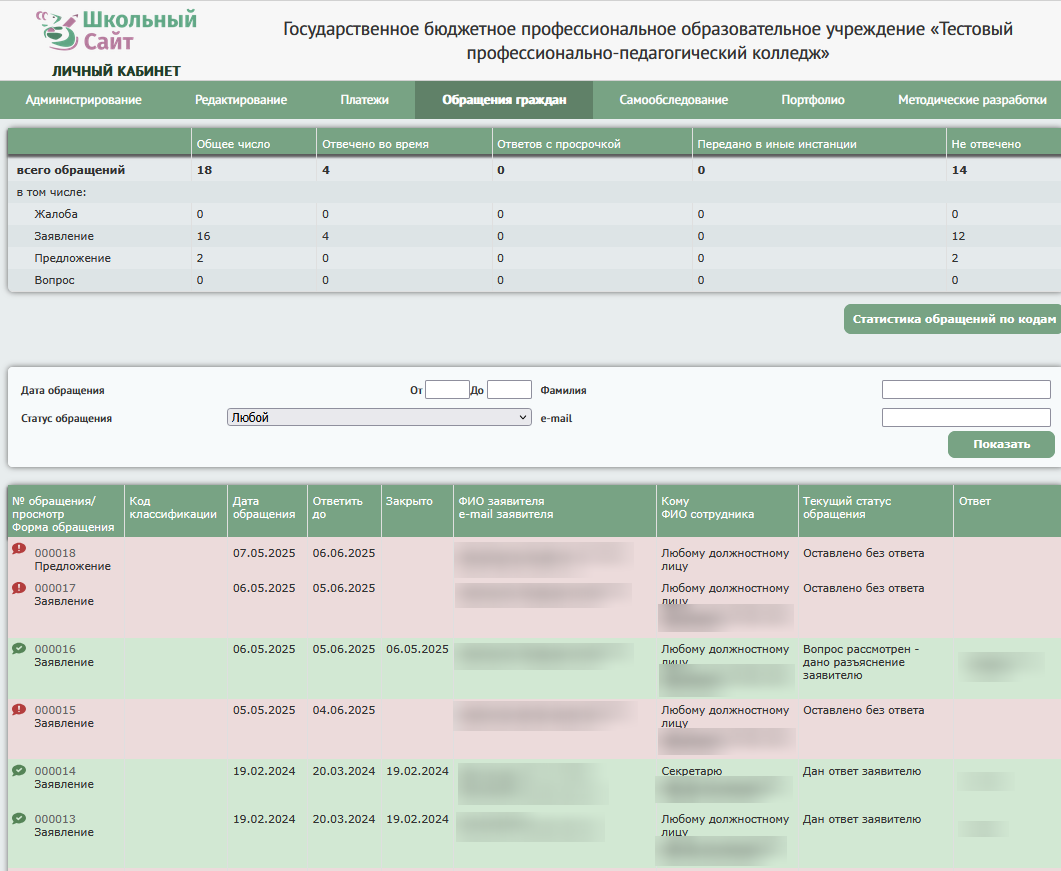Click the Ответ column header
The height and width of the screenshot is (871, 1061).
[974, 501]
